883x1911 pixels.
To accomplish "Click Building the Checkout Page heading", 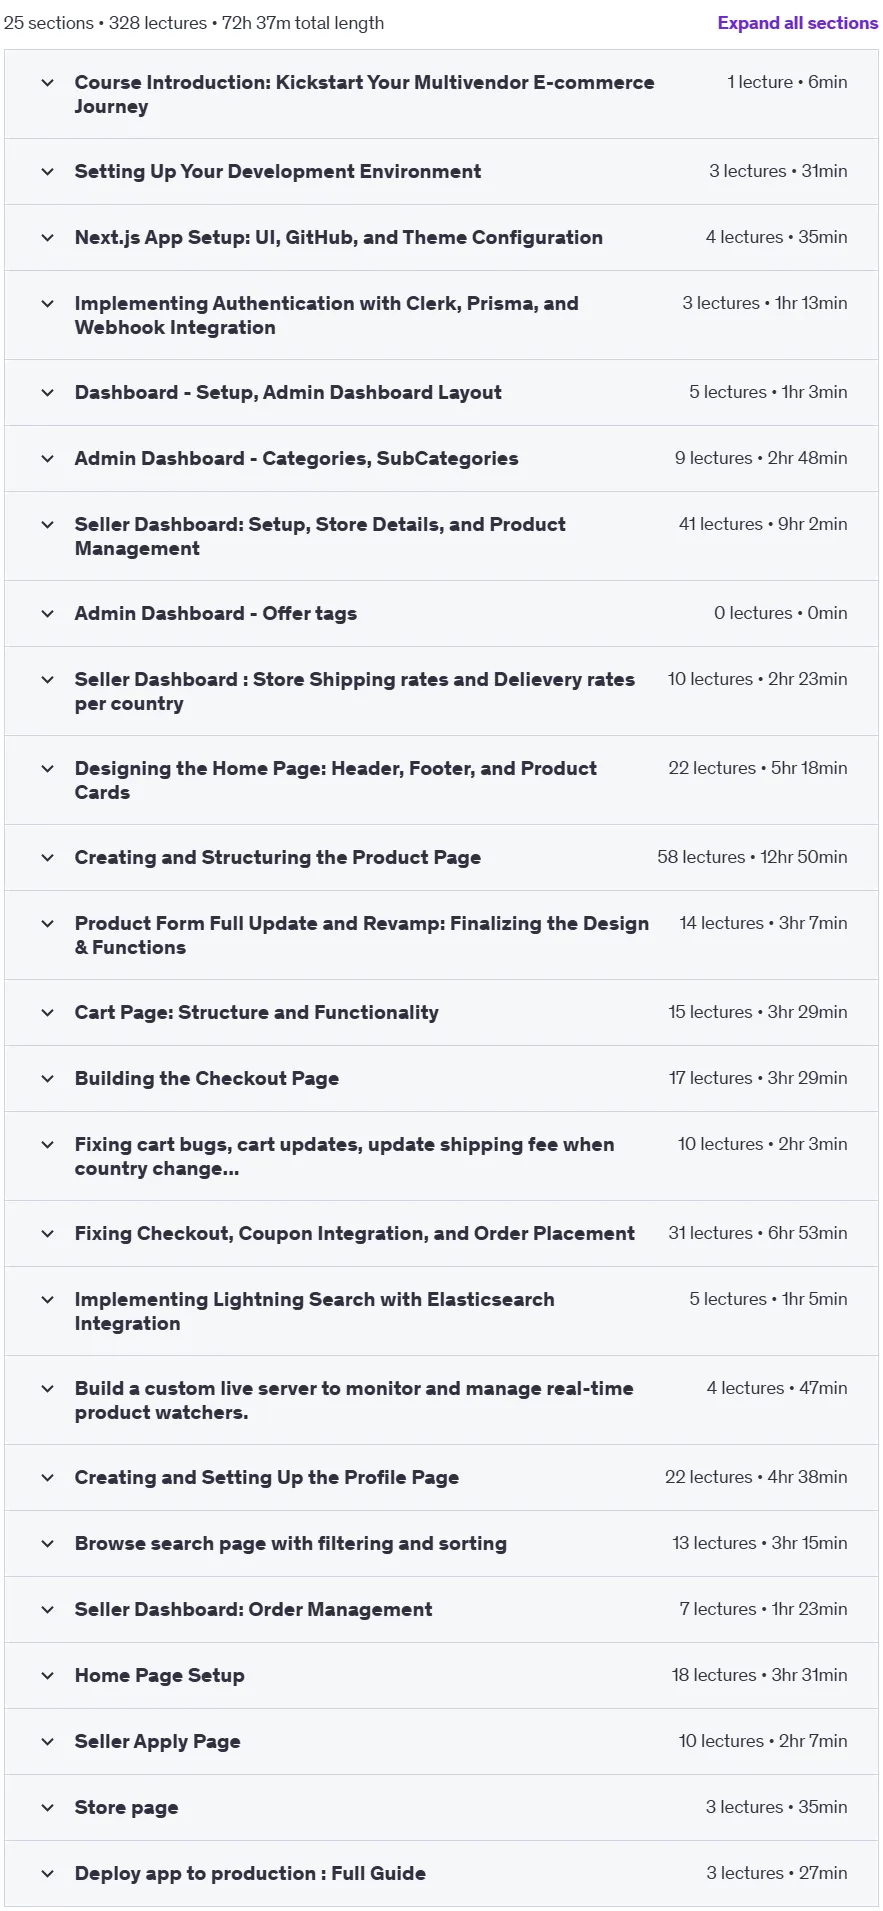I will 207,1079.
